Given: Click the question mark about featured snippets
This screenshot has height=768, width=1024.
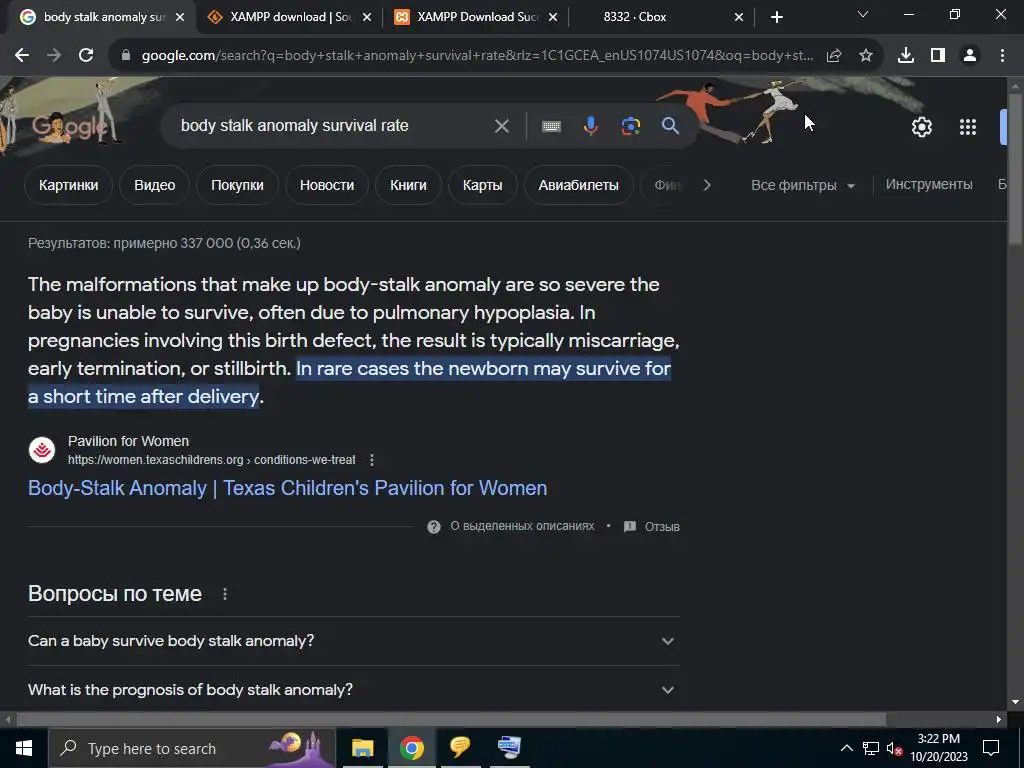Looking at the screenshot, I should pos(434,526).
